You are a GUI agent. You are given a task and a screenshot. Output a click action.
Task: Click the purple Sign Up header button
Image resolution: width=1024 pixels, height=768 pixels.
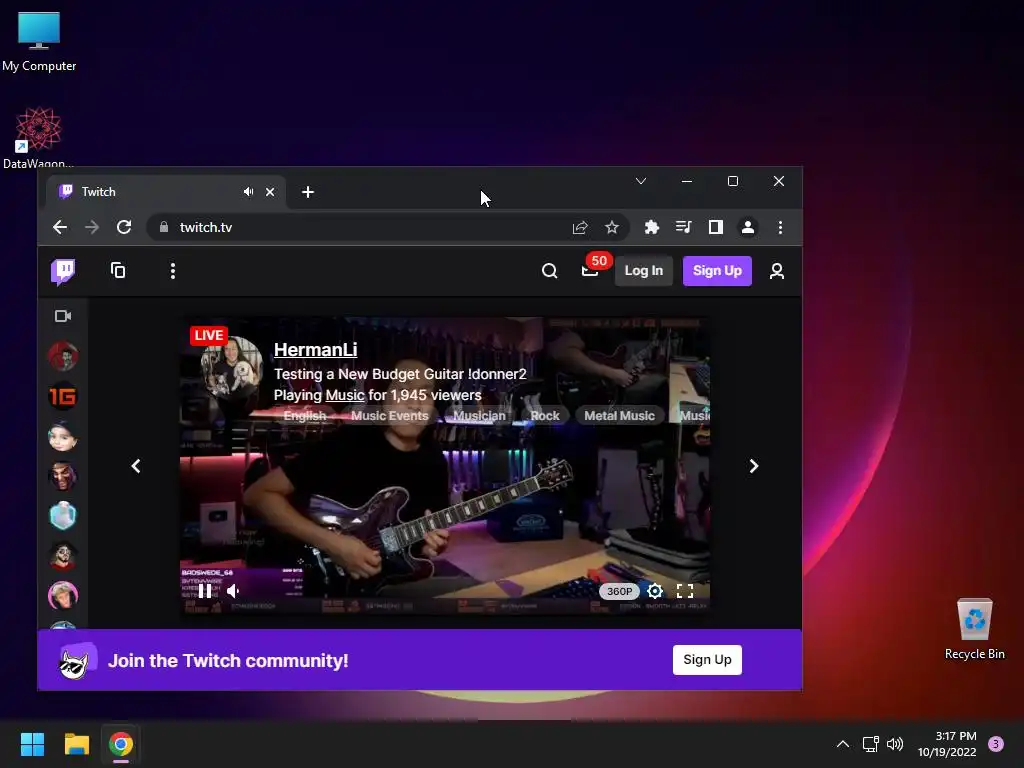[x=717, y=271]
